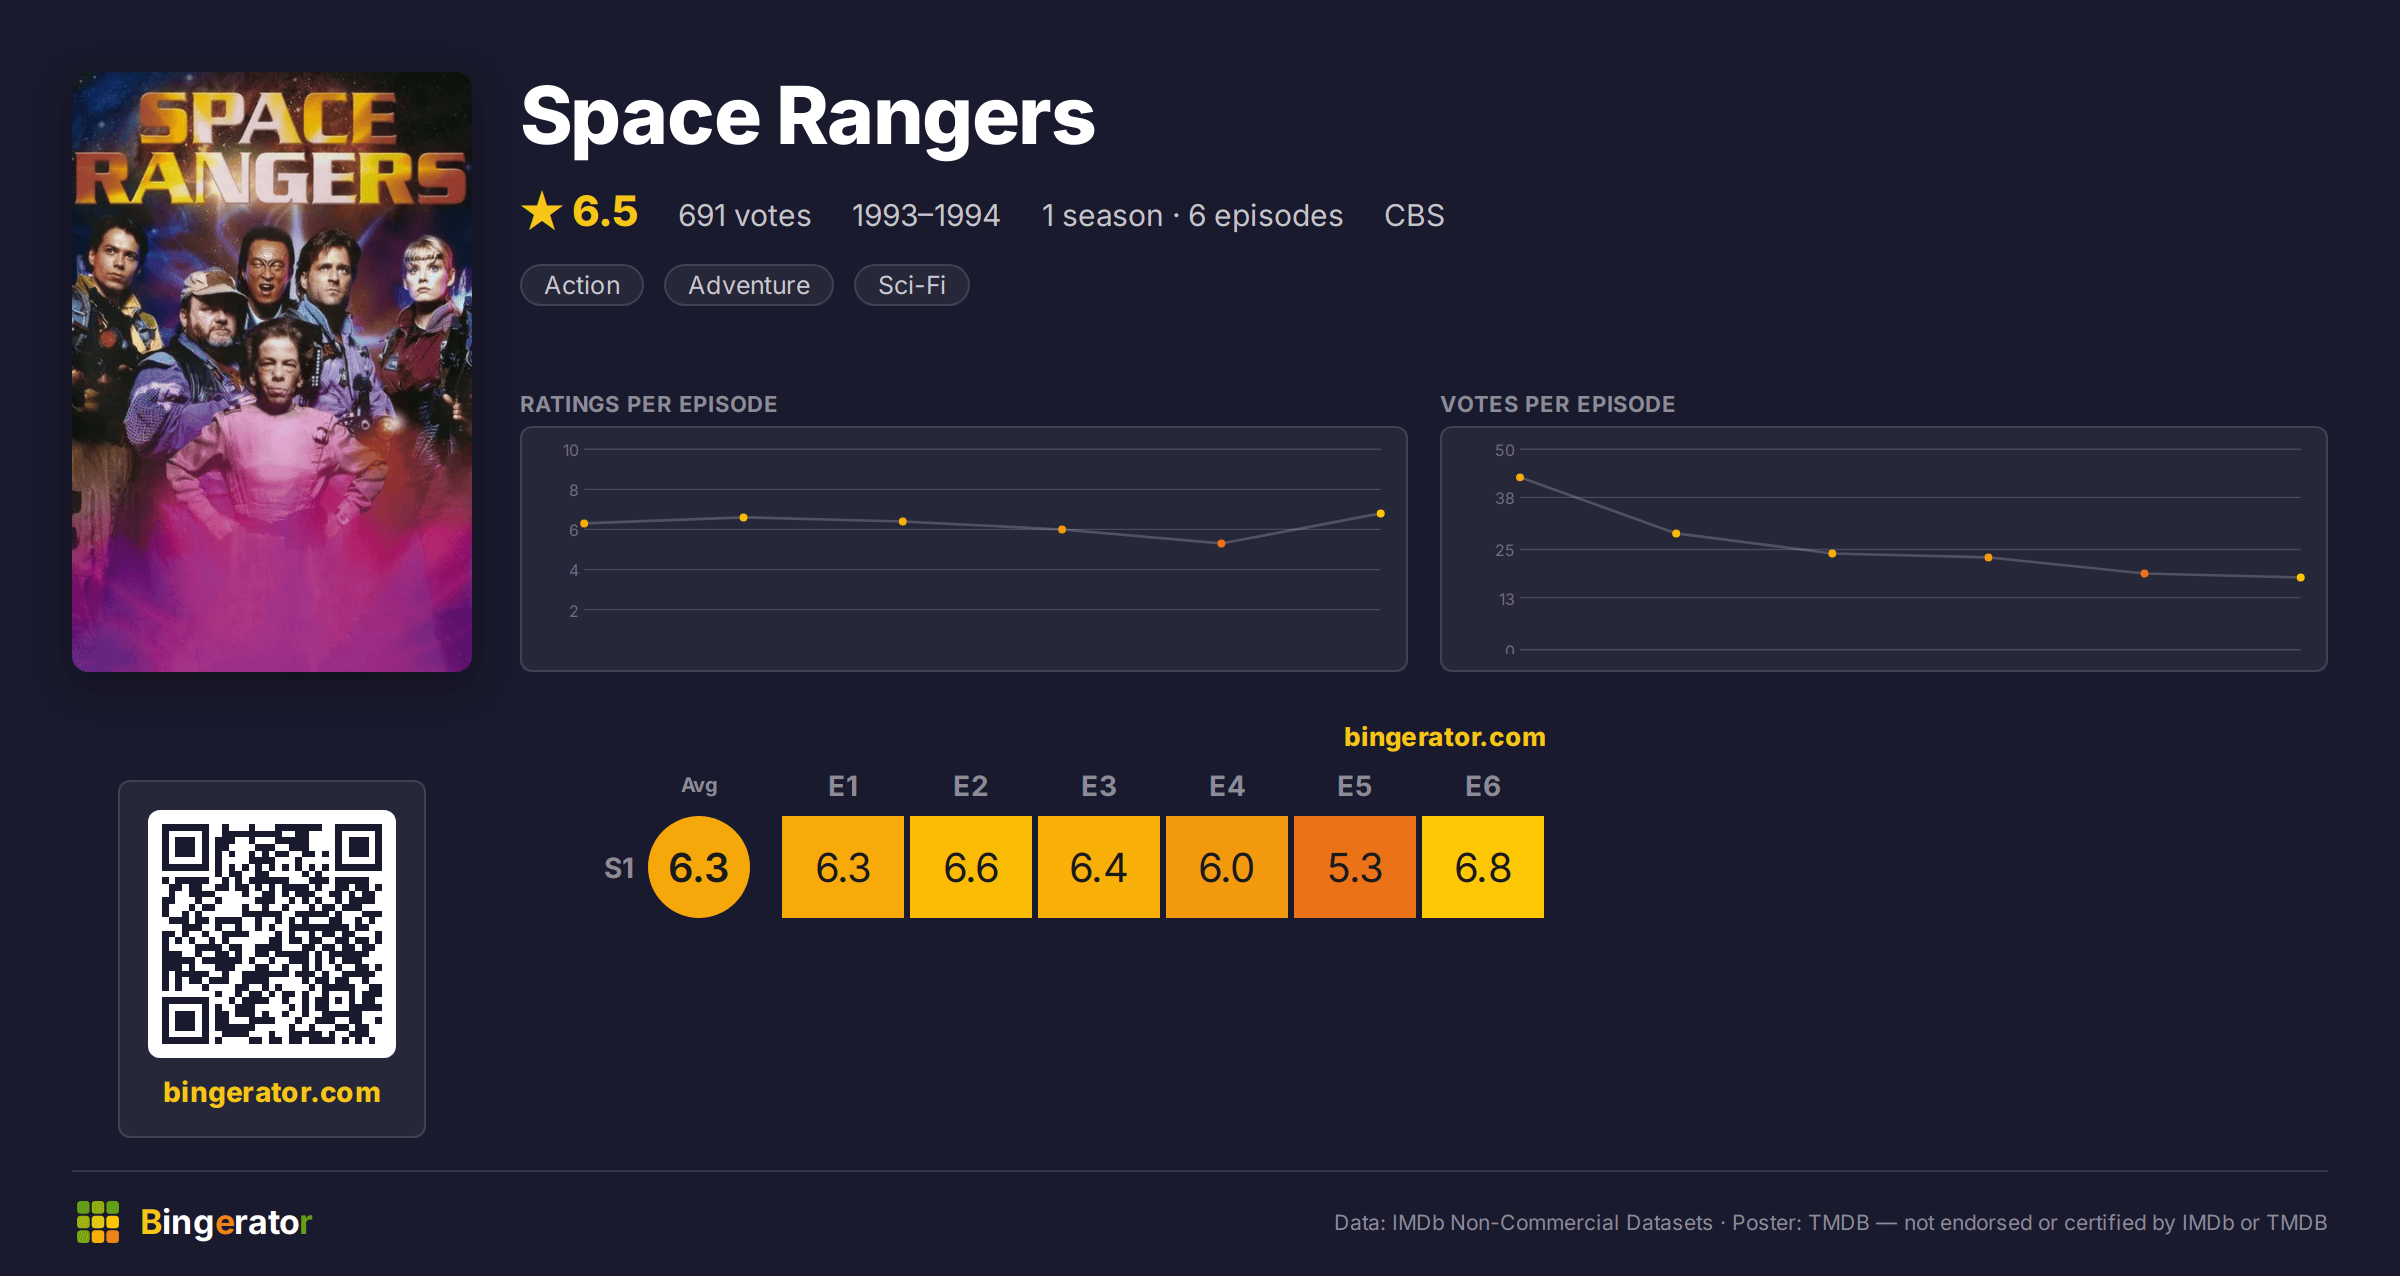This screenshot has height=1276, width=2400.
Task: Select episode E2 tile rated 6.6
Action: tap(971, 867)
